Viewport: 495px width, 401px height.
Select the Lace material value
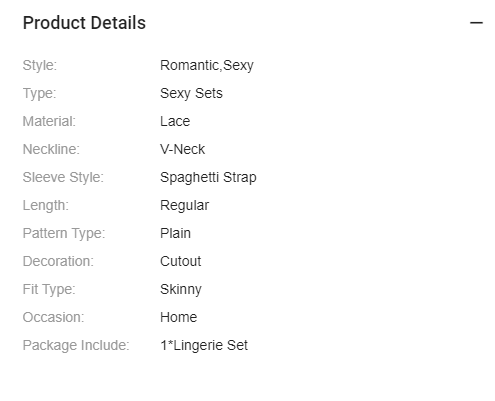[175, 121]
